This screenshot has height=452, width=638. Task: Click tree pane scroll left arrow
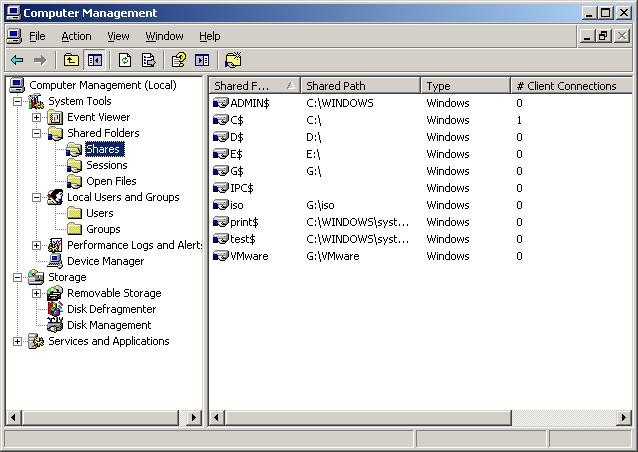(13, 417)
